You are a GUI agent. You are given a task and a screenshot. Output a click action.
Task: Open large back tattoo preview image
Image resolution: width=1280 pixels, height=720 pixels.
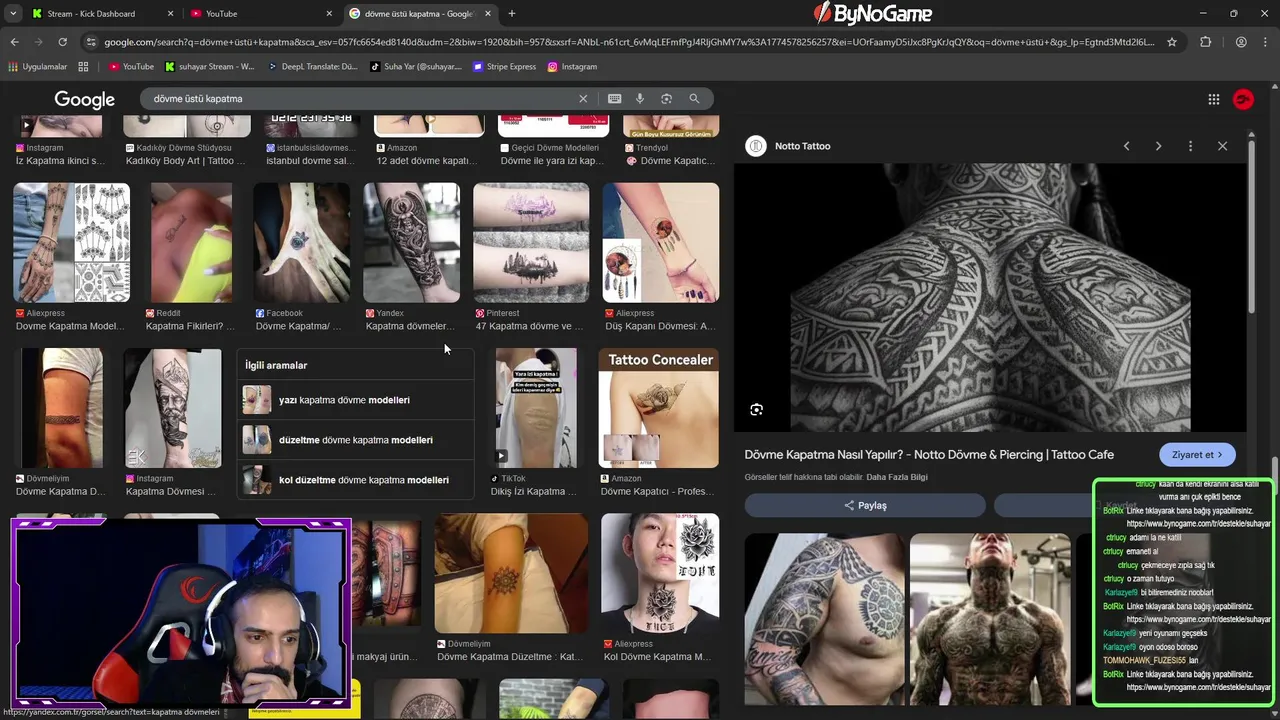tap(990, 298)
